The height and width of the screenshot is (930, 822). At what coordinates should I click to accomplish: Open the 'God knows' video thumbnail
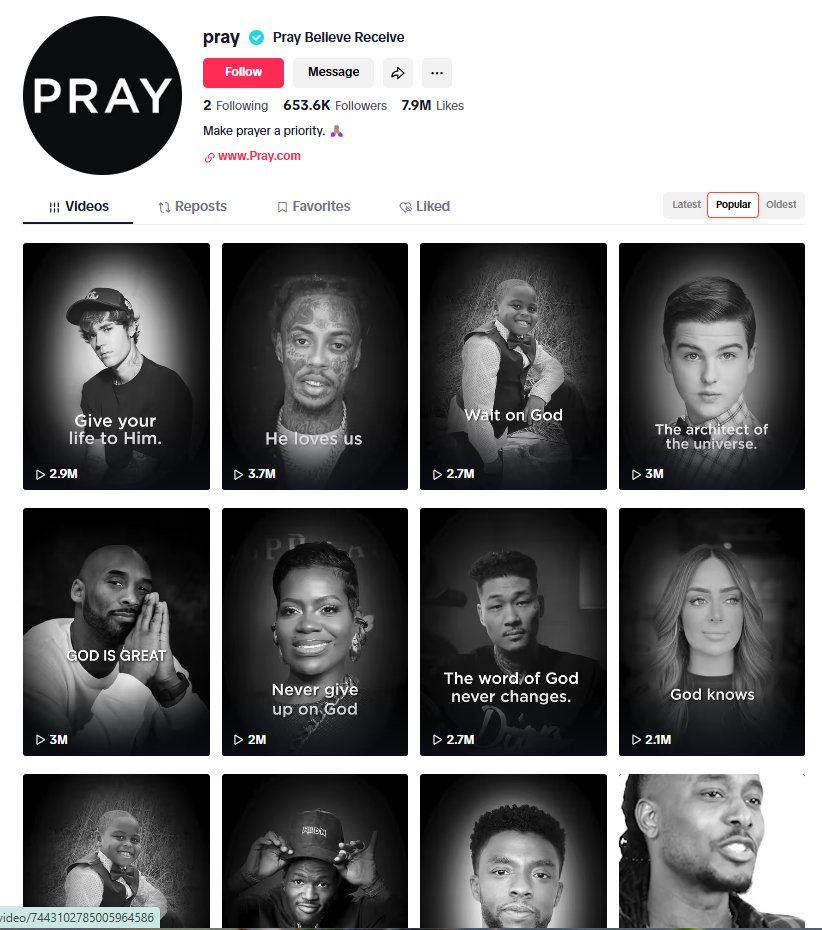coord(712,632)
